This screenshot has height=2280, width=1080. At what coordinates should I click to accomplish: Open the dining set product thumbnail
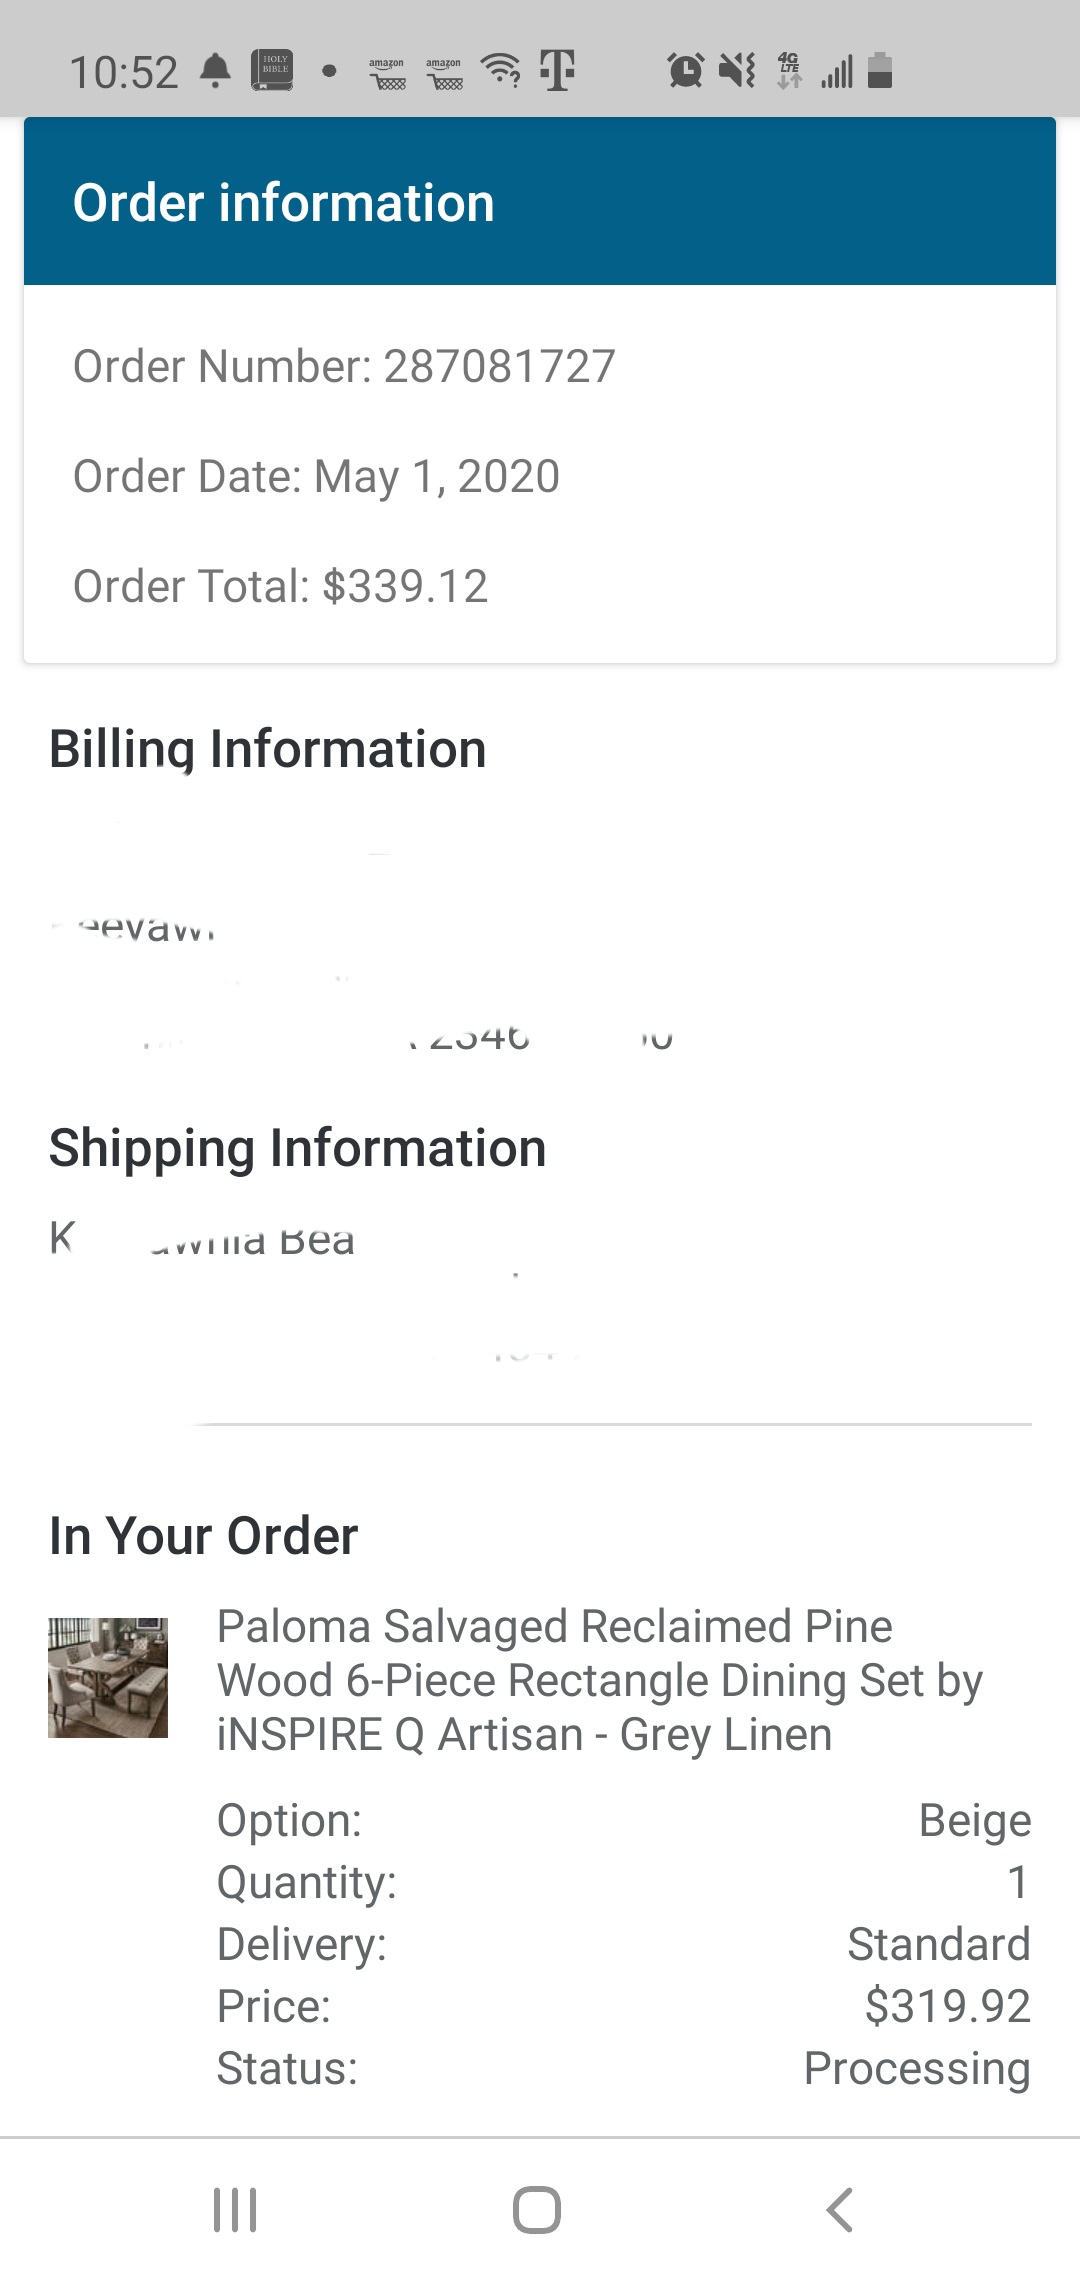point(108,1677)
